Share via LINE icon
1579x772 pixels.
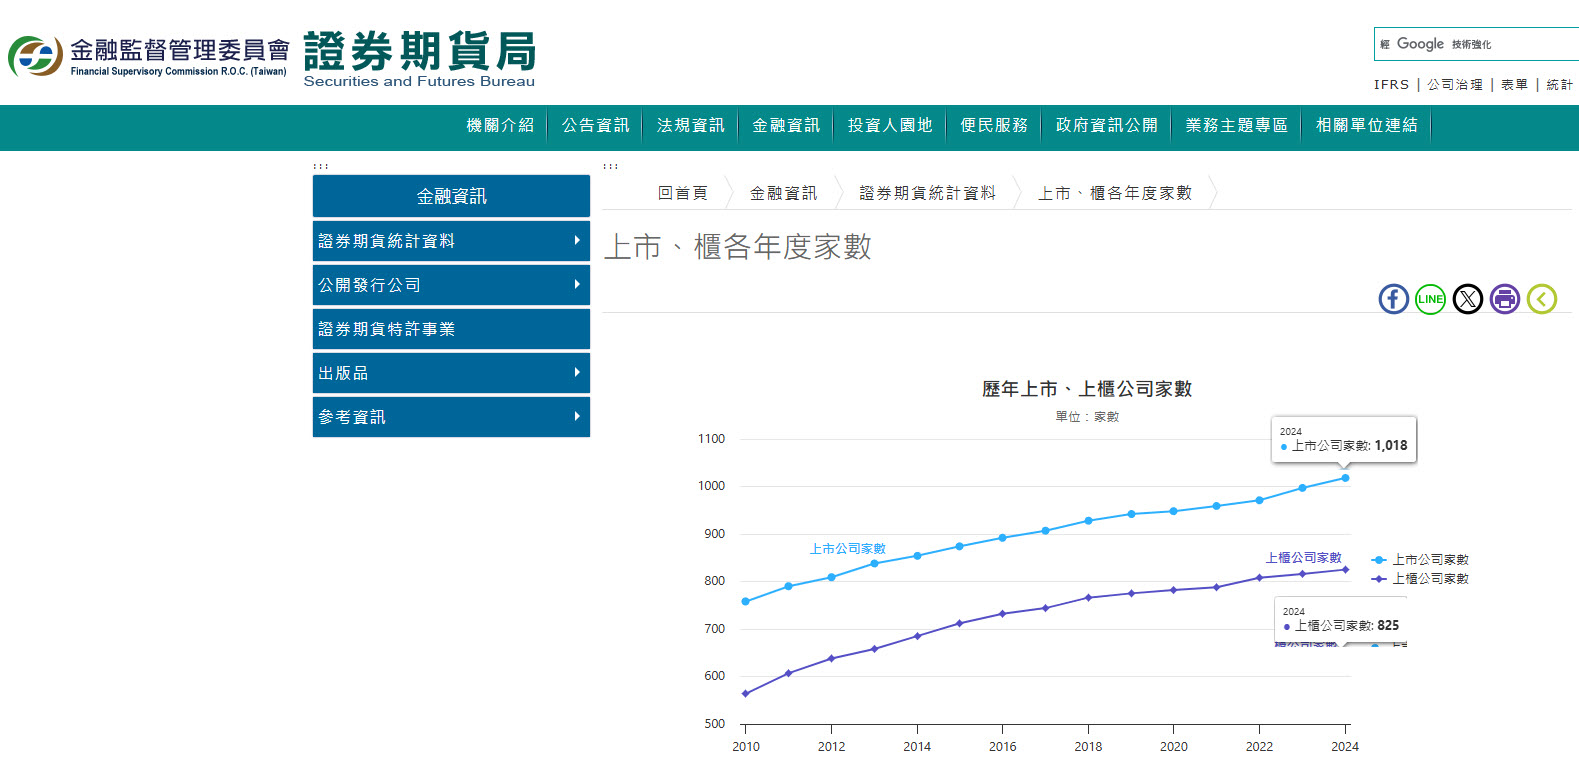1430,299
